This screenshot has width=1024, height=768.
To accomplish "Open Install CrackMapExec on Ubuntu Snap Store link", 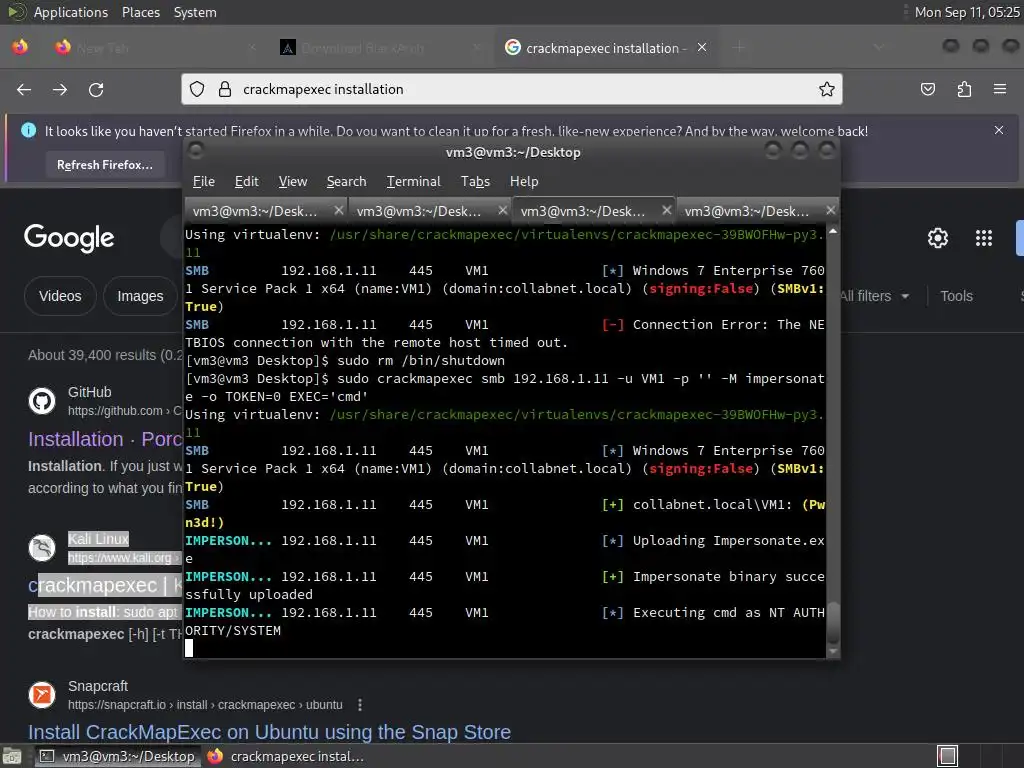I will click(269, 732).
